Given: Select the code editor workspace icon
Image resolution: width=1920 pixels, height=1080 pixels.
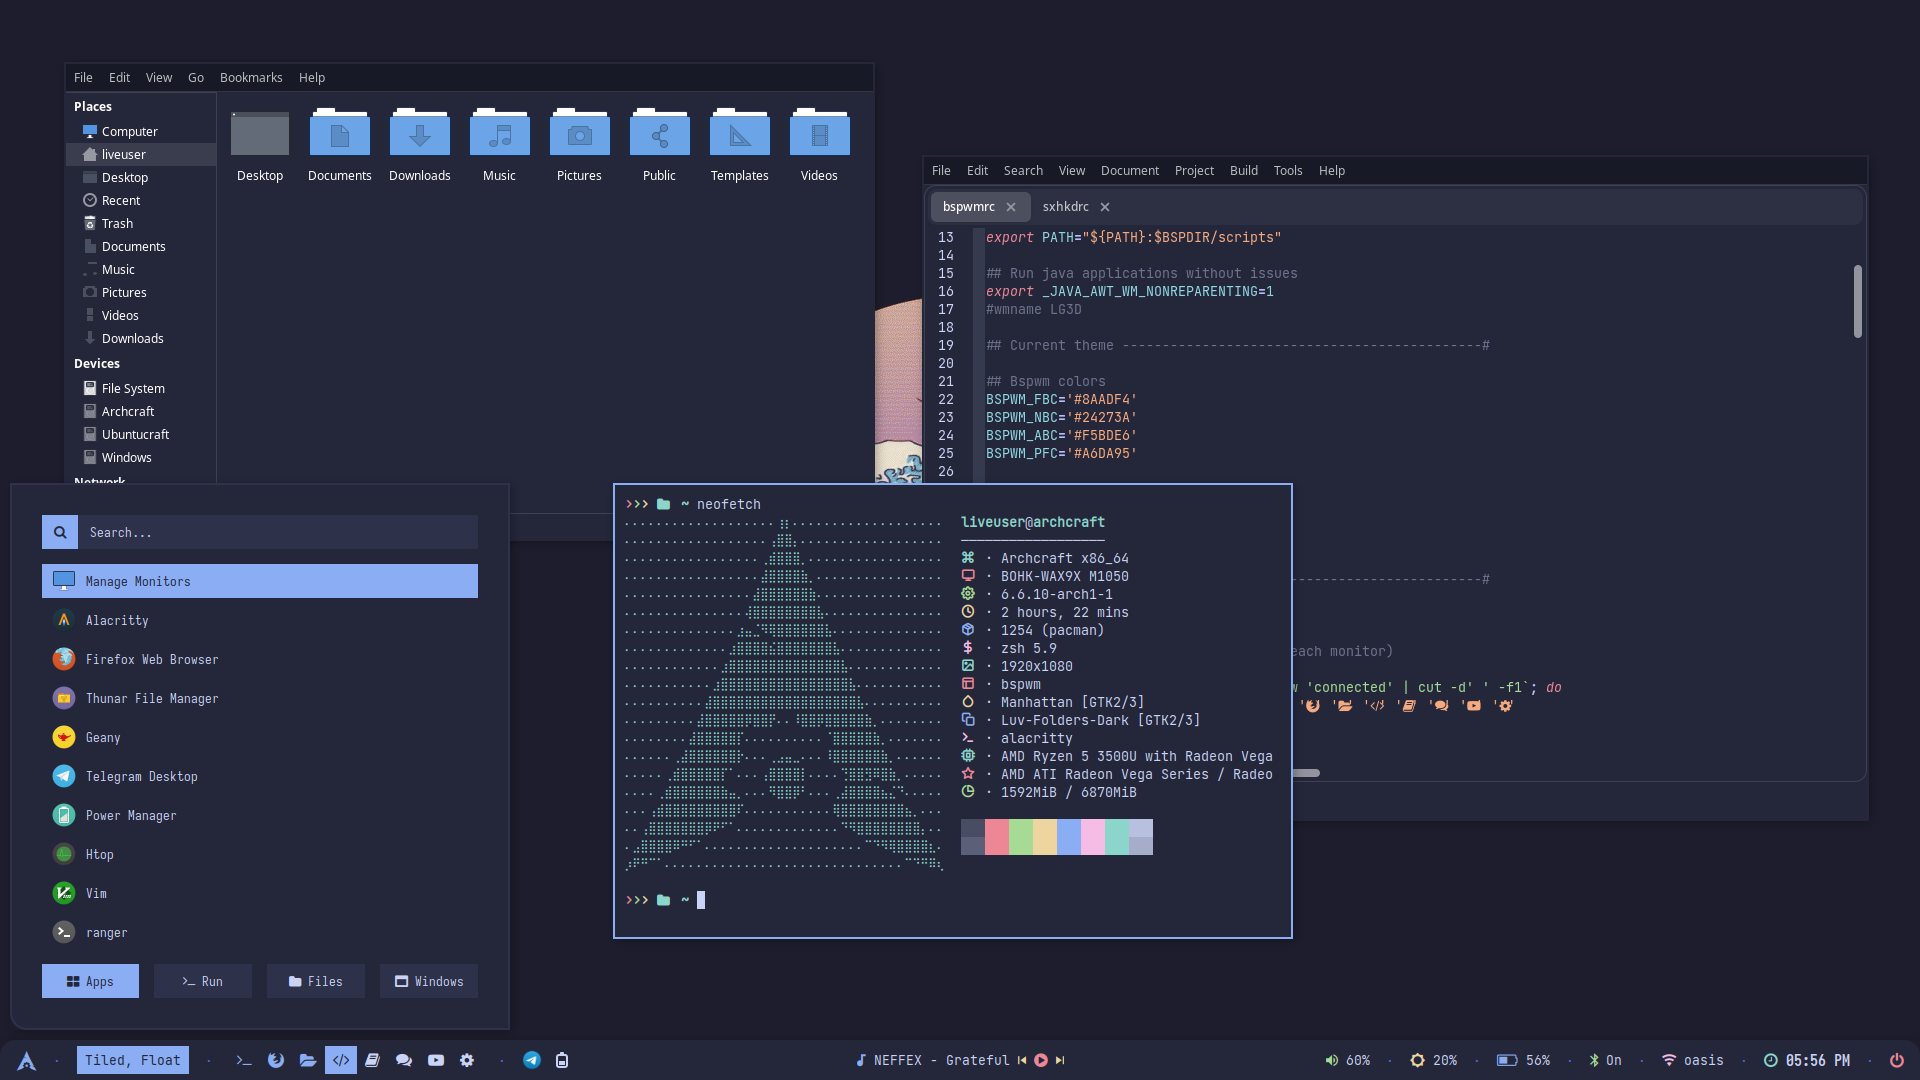Looking at the screenshot, I should (x=340, y=1060).
